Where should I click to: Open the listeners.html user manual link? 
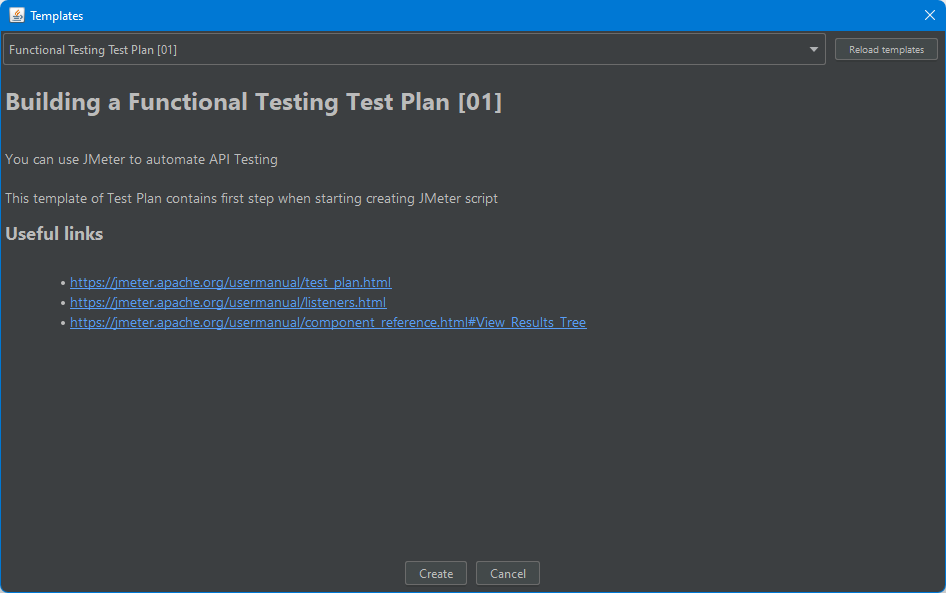[x=228, y=302]
